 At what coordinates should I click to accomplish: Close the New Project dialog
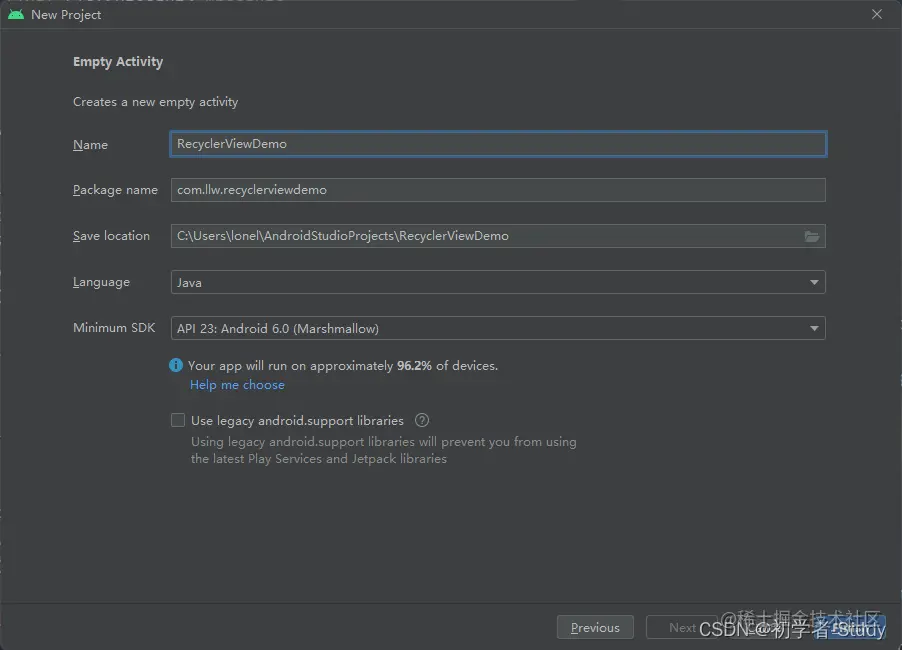pos(877,14)
